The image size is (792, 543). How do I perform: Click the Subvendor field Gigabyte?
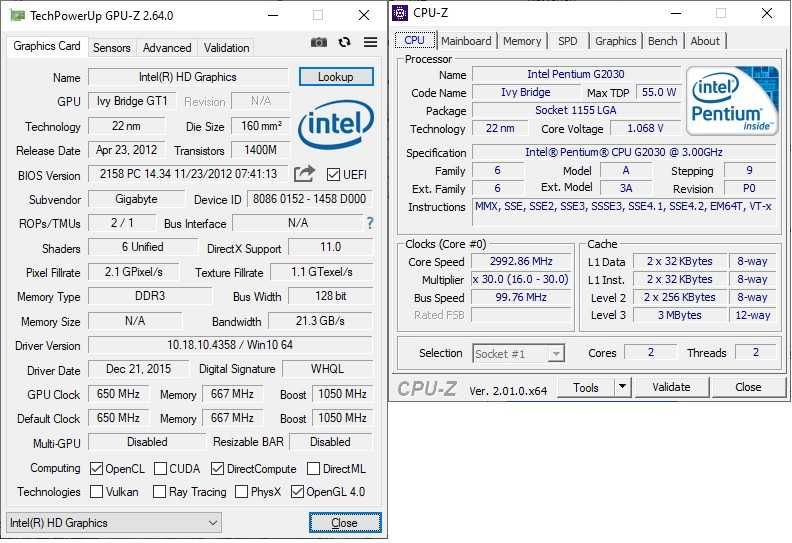(136, 199)
